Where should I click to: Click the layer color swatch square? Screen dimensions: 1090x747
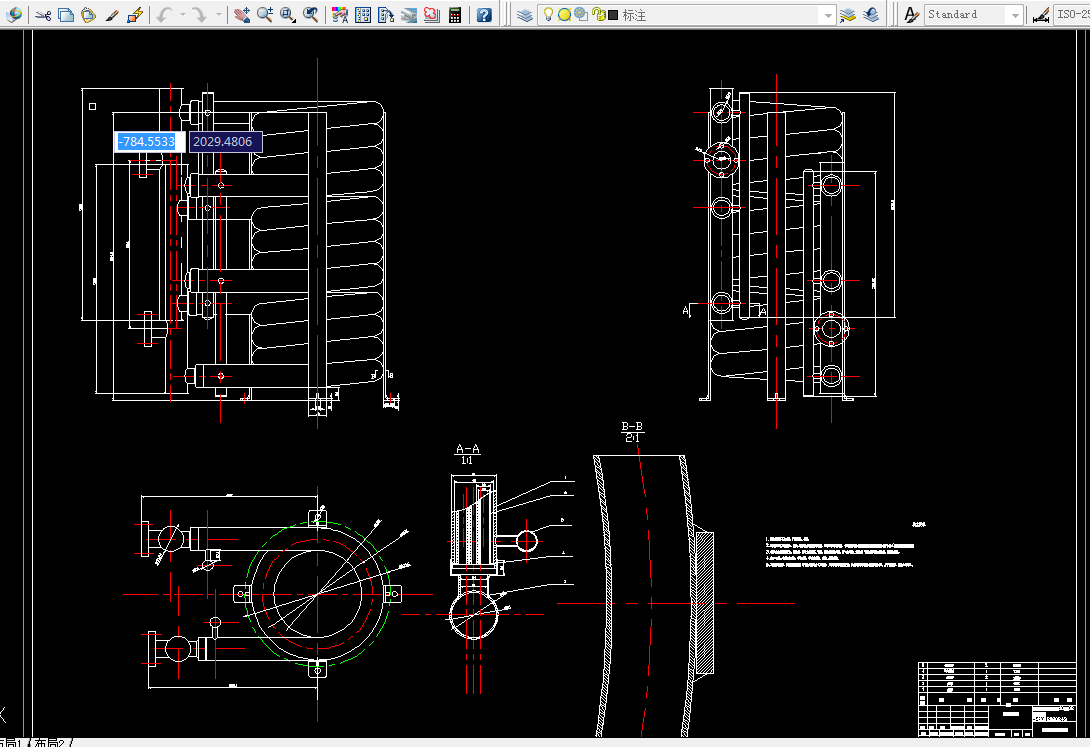click(613, 15)
